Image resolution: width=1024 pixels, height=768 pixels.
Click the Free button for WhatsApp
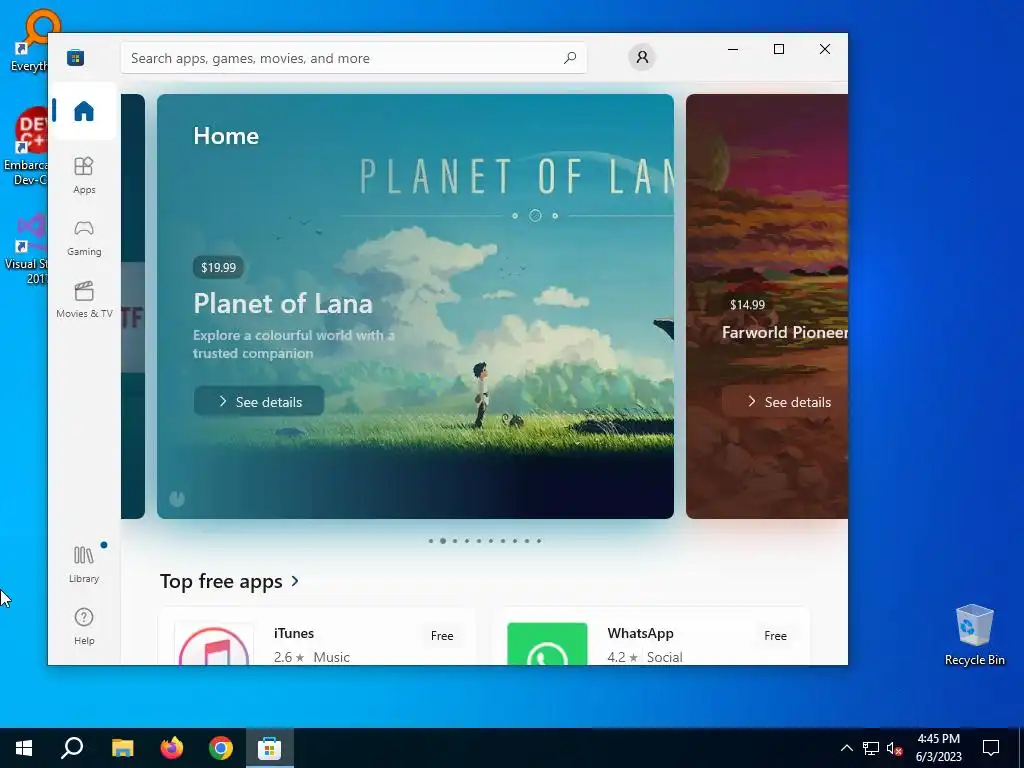(x=775, y=635)
